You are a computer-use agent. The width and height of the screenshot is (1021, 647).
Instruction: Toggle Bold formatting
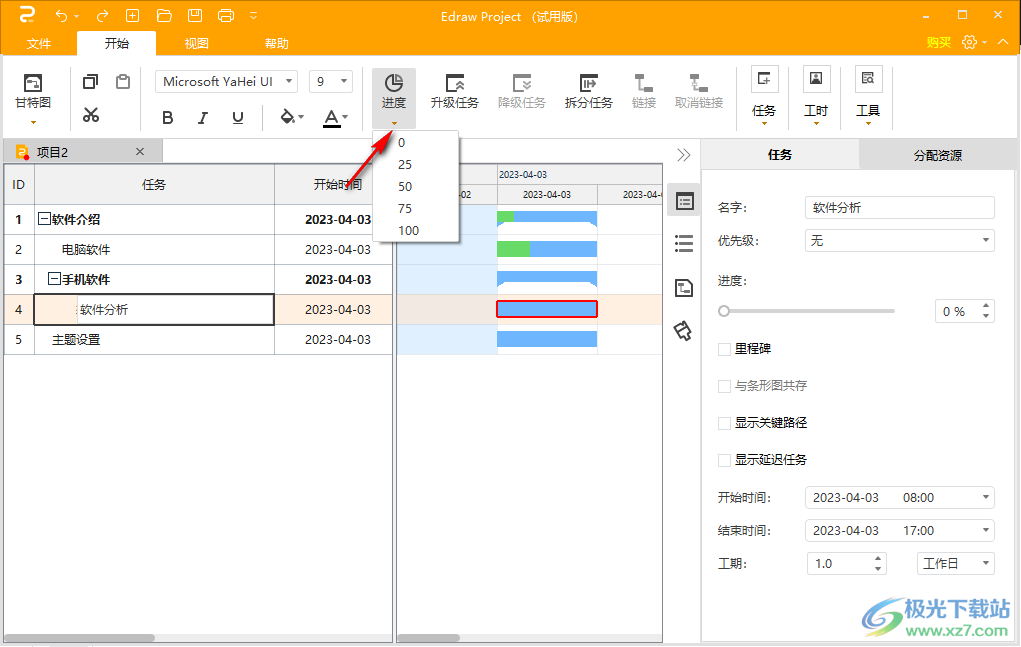168,118
